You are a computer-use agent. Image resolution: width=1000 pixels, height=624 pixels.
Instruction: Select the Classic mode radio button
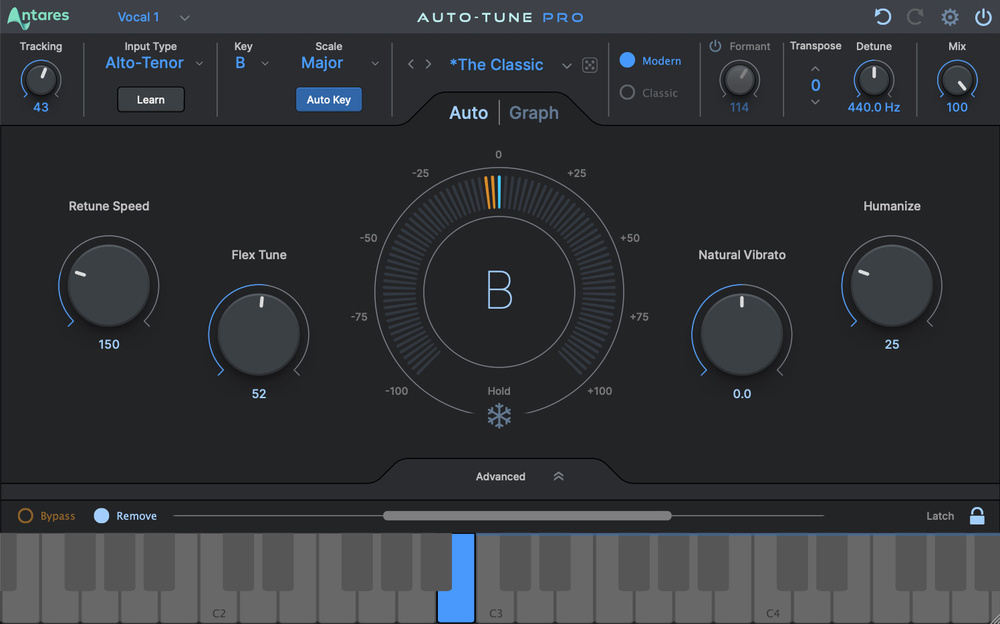click(x=628, y=93)
